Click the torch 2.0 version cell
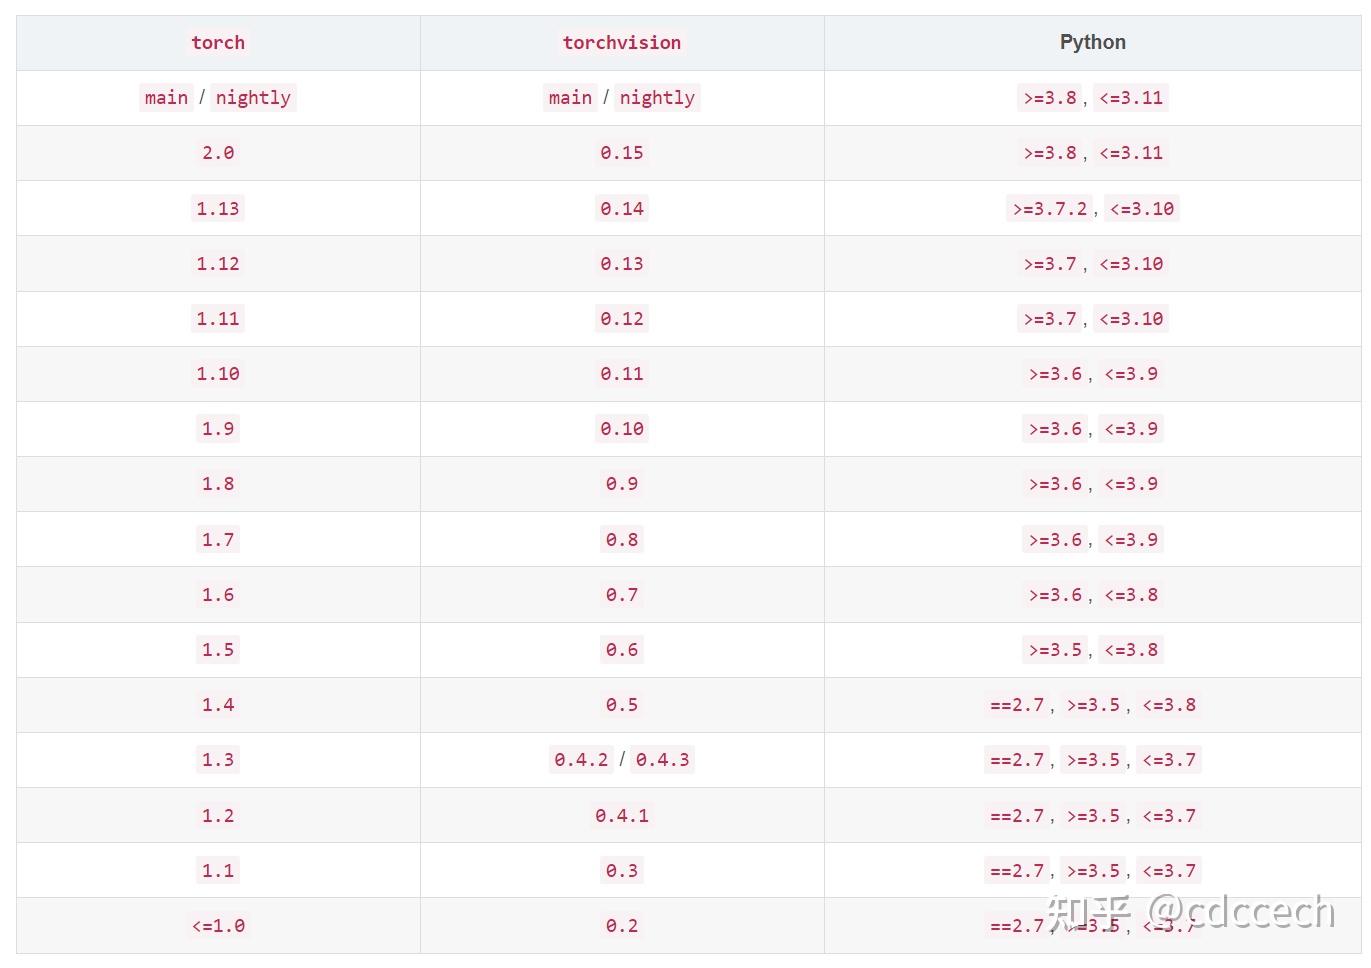Image resolution: width=1371 pixels, height=968 pixels. (218, 153)
